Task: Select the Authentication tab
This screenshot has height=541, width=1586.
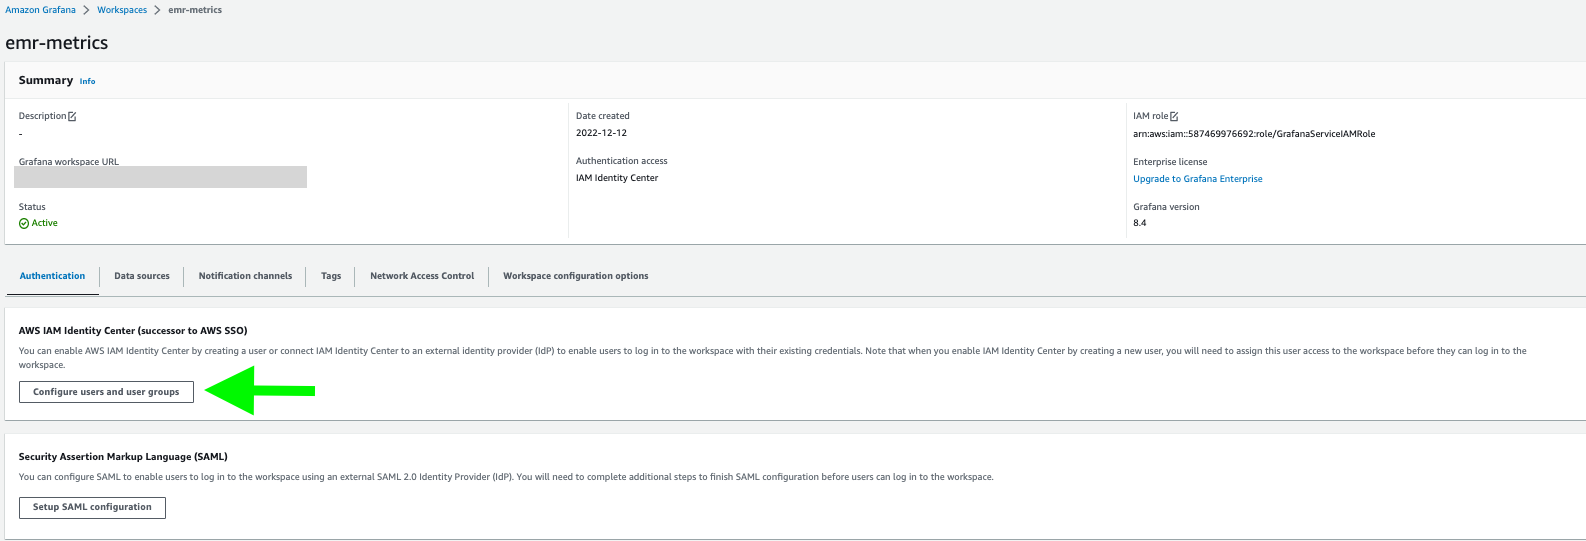Action: (x=52, y=276)
